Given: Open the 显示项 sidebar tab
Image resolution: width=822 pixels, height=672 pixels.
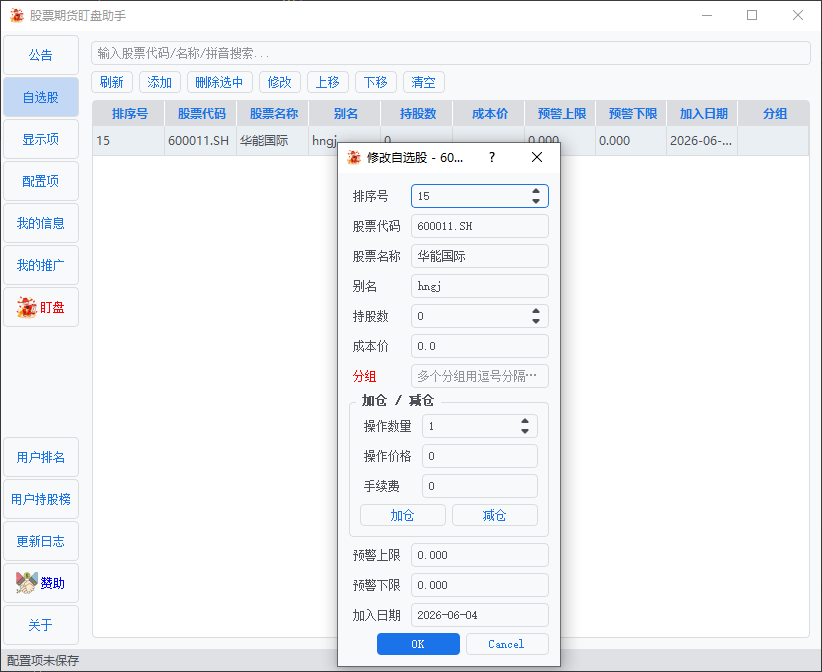Looking at the screenshot, I should (x=41, y=139).
